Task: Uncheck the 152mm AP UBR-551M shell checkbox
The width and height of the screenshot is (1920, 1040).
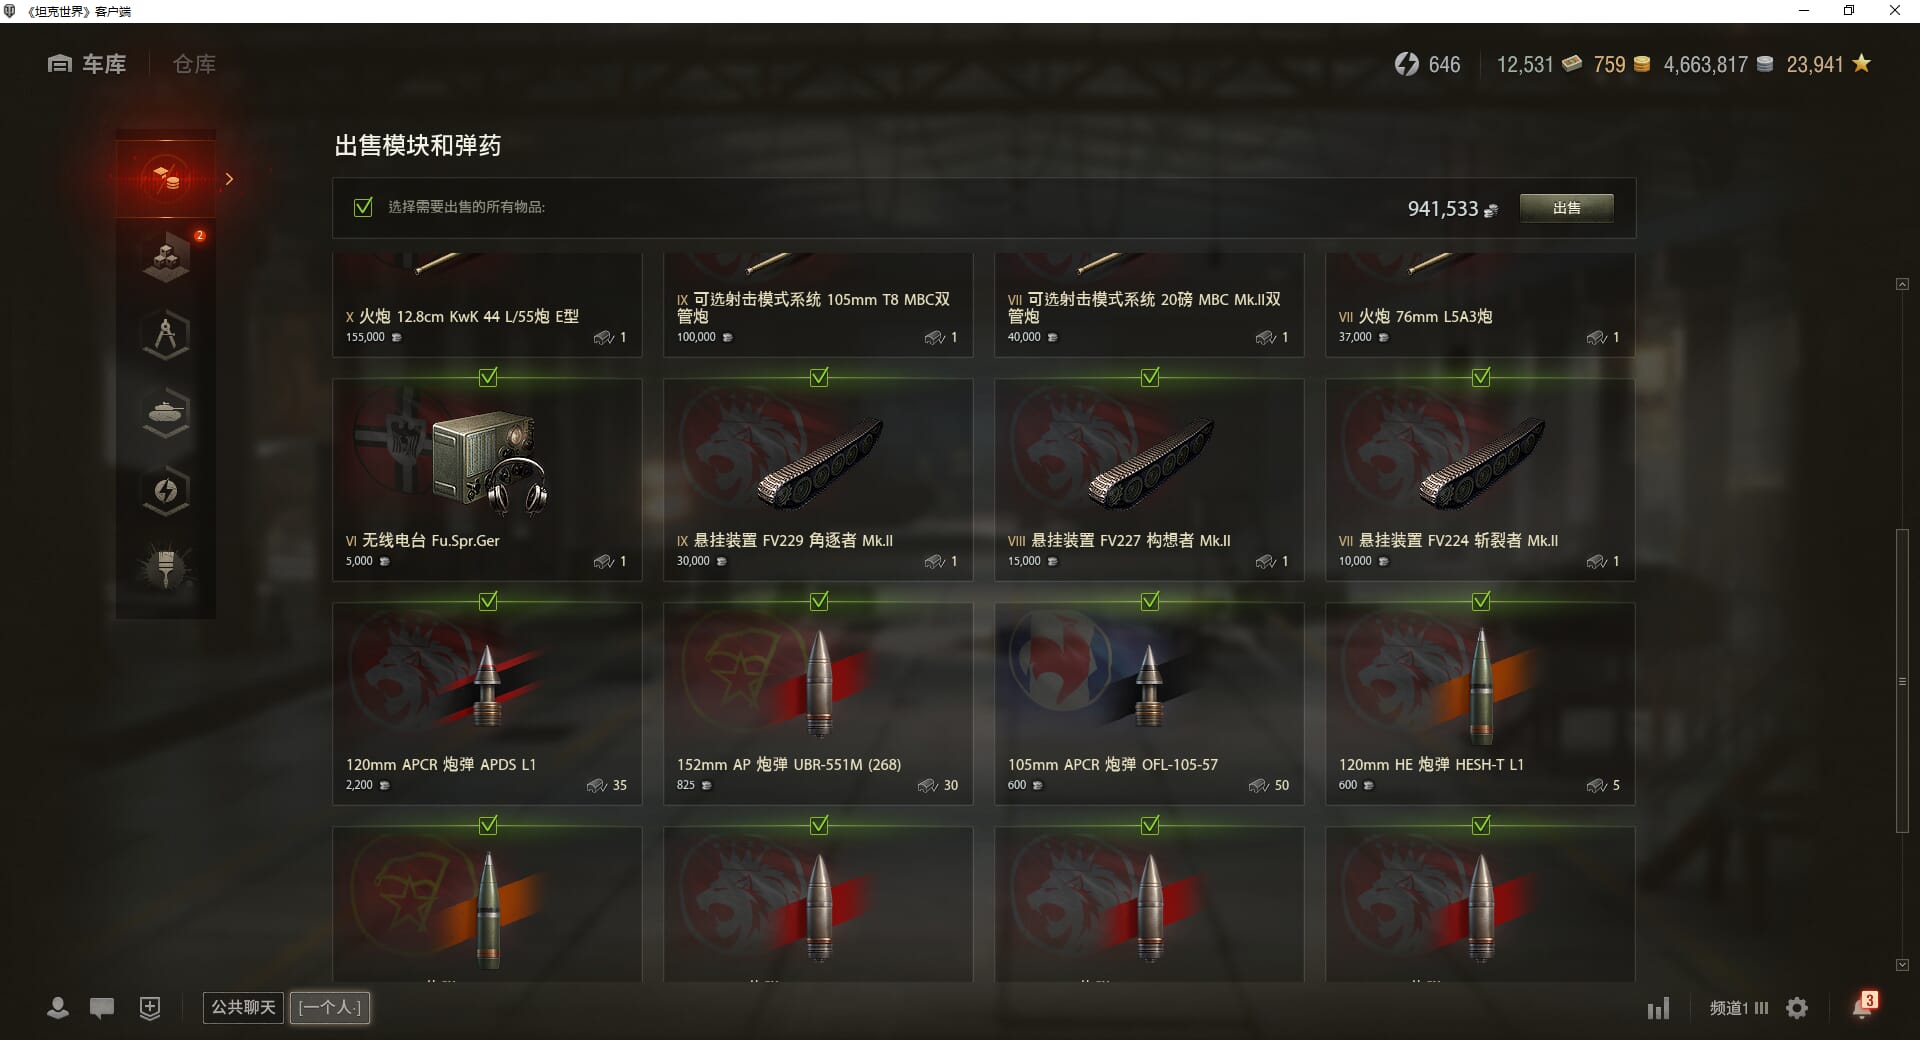Action: click(x=819, y=601)
